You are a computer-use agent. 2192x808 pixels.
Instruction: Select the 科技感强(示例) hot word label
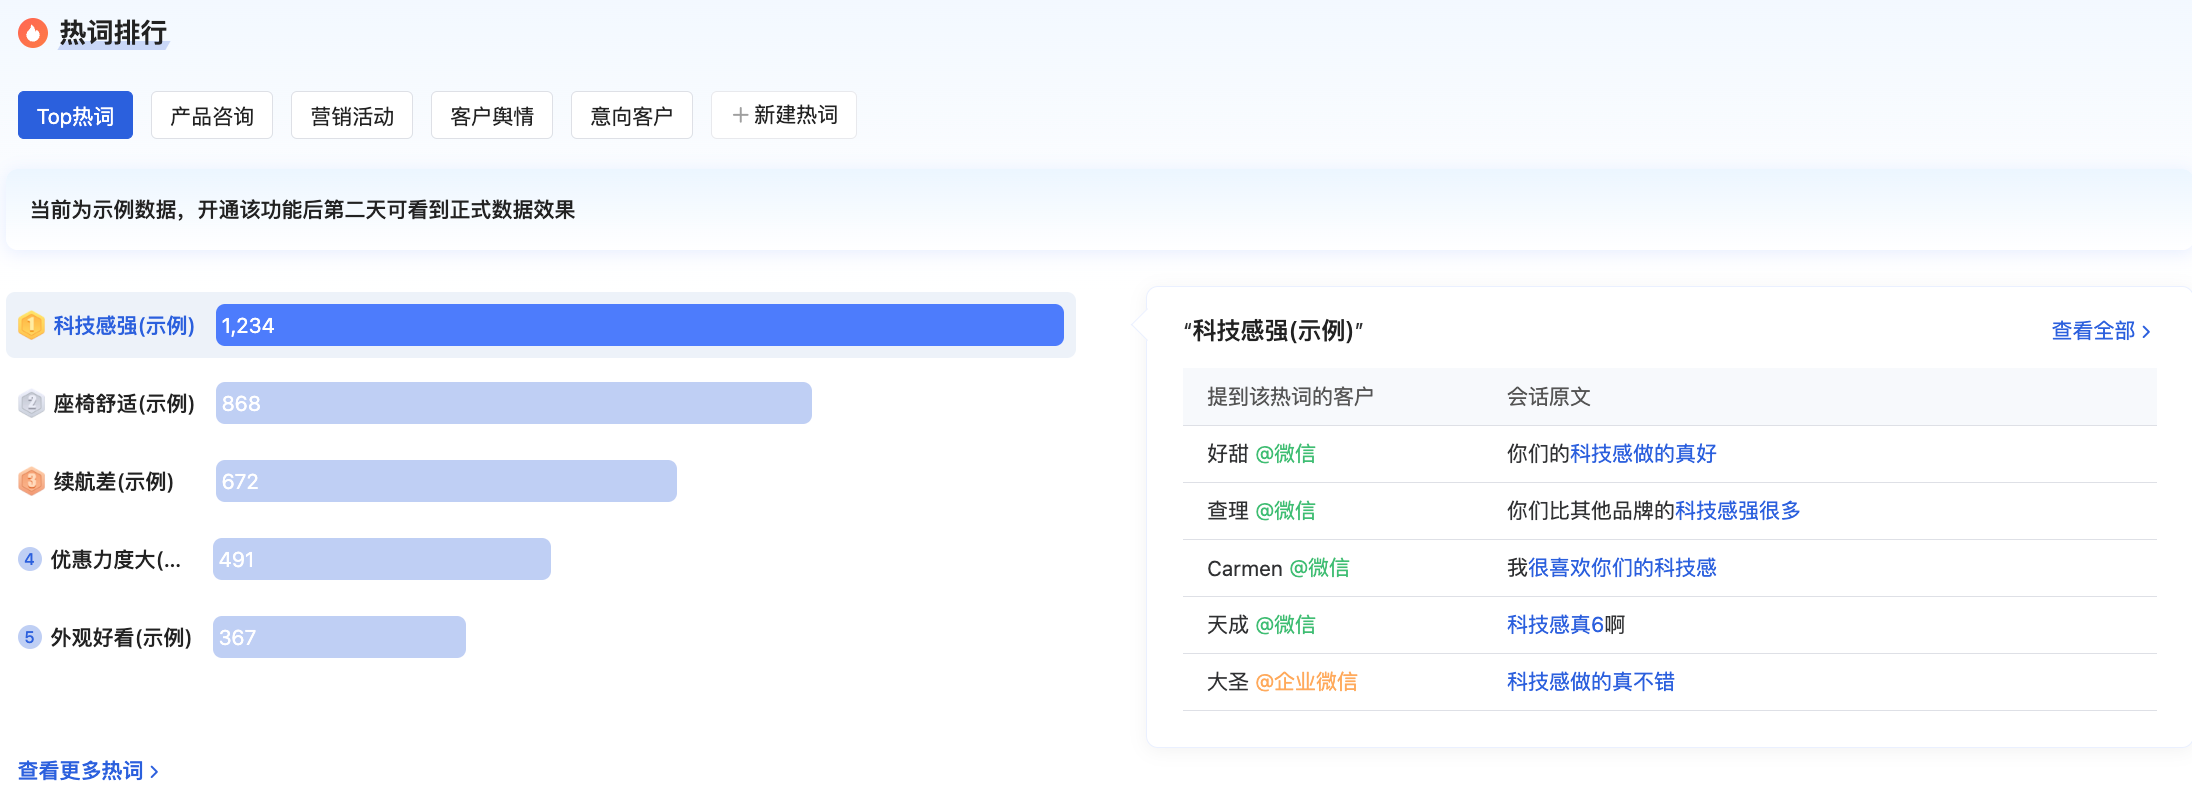[124, 326]
